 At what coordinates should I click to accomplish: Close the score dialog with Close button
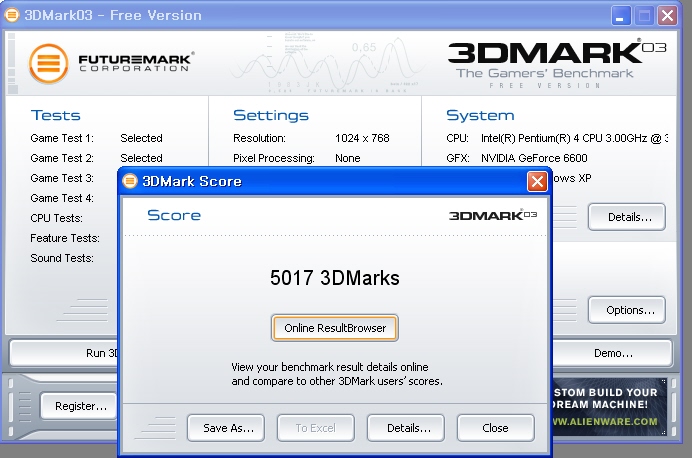point(496,428)
